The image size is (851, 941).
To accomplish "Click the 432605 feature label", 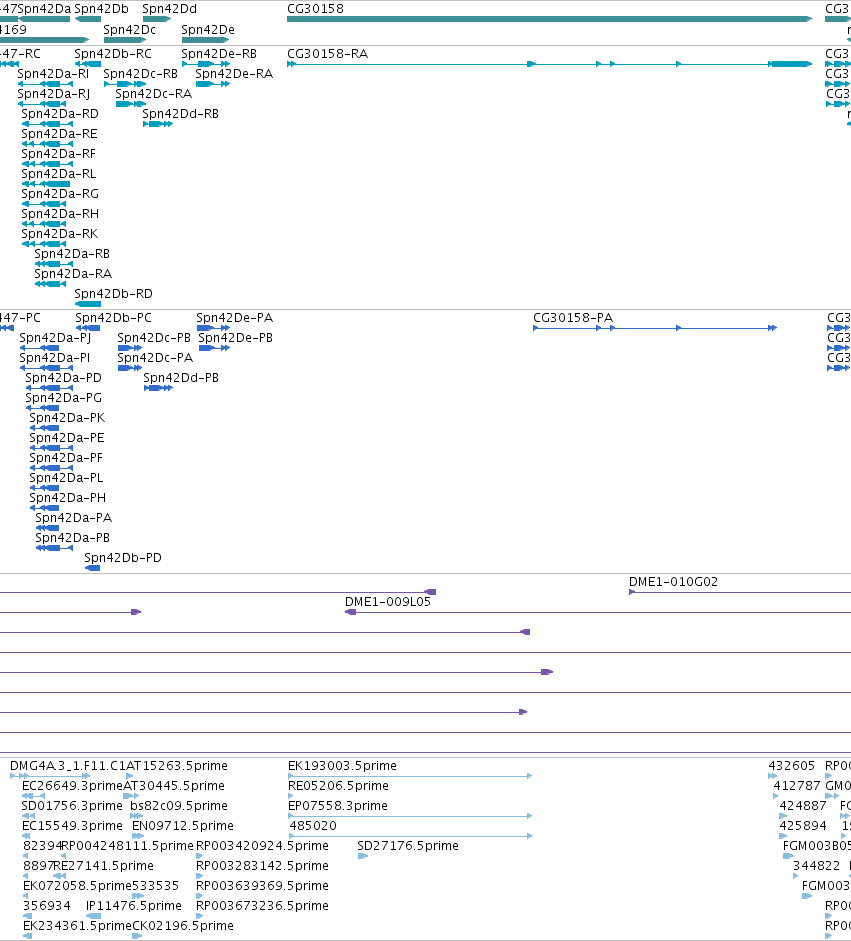I will point(792,766).
